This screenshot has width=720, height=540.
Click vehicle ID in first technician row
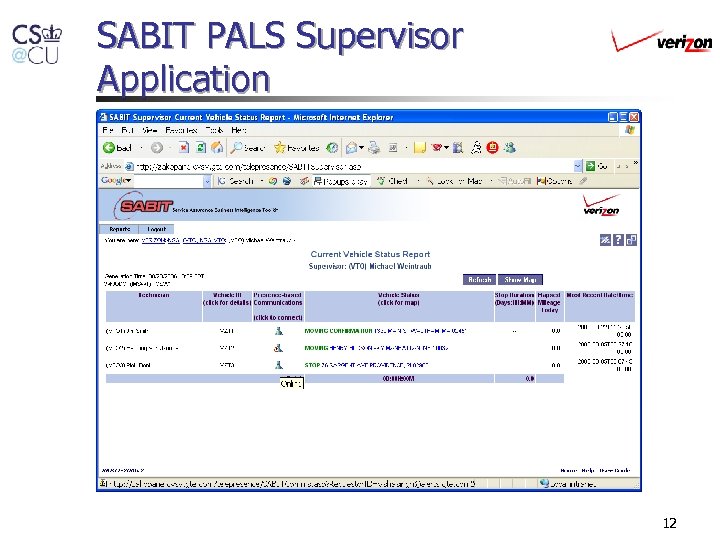227,331
